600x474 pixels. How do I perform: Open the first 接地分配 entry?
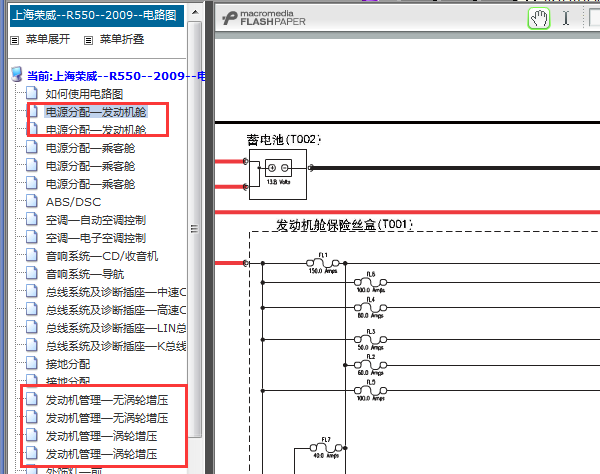coord(68,364)
